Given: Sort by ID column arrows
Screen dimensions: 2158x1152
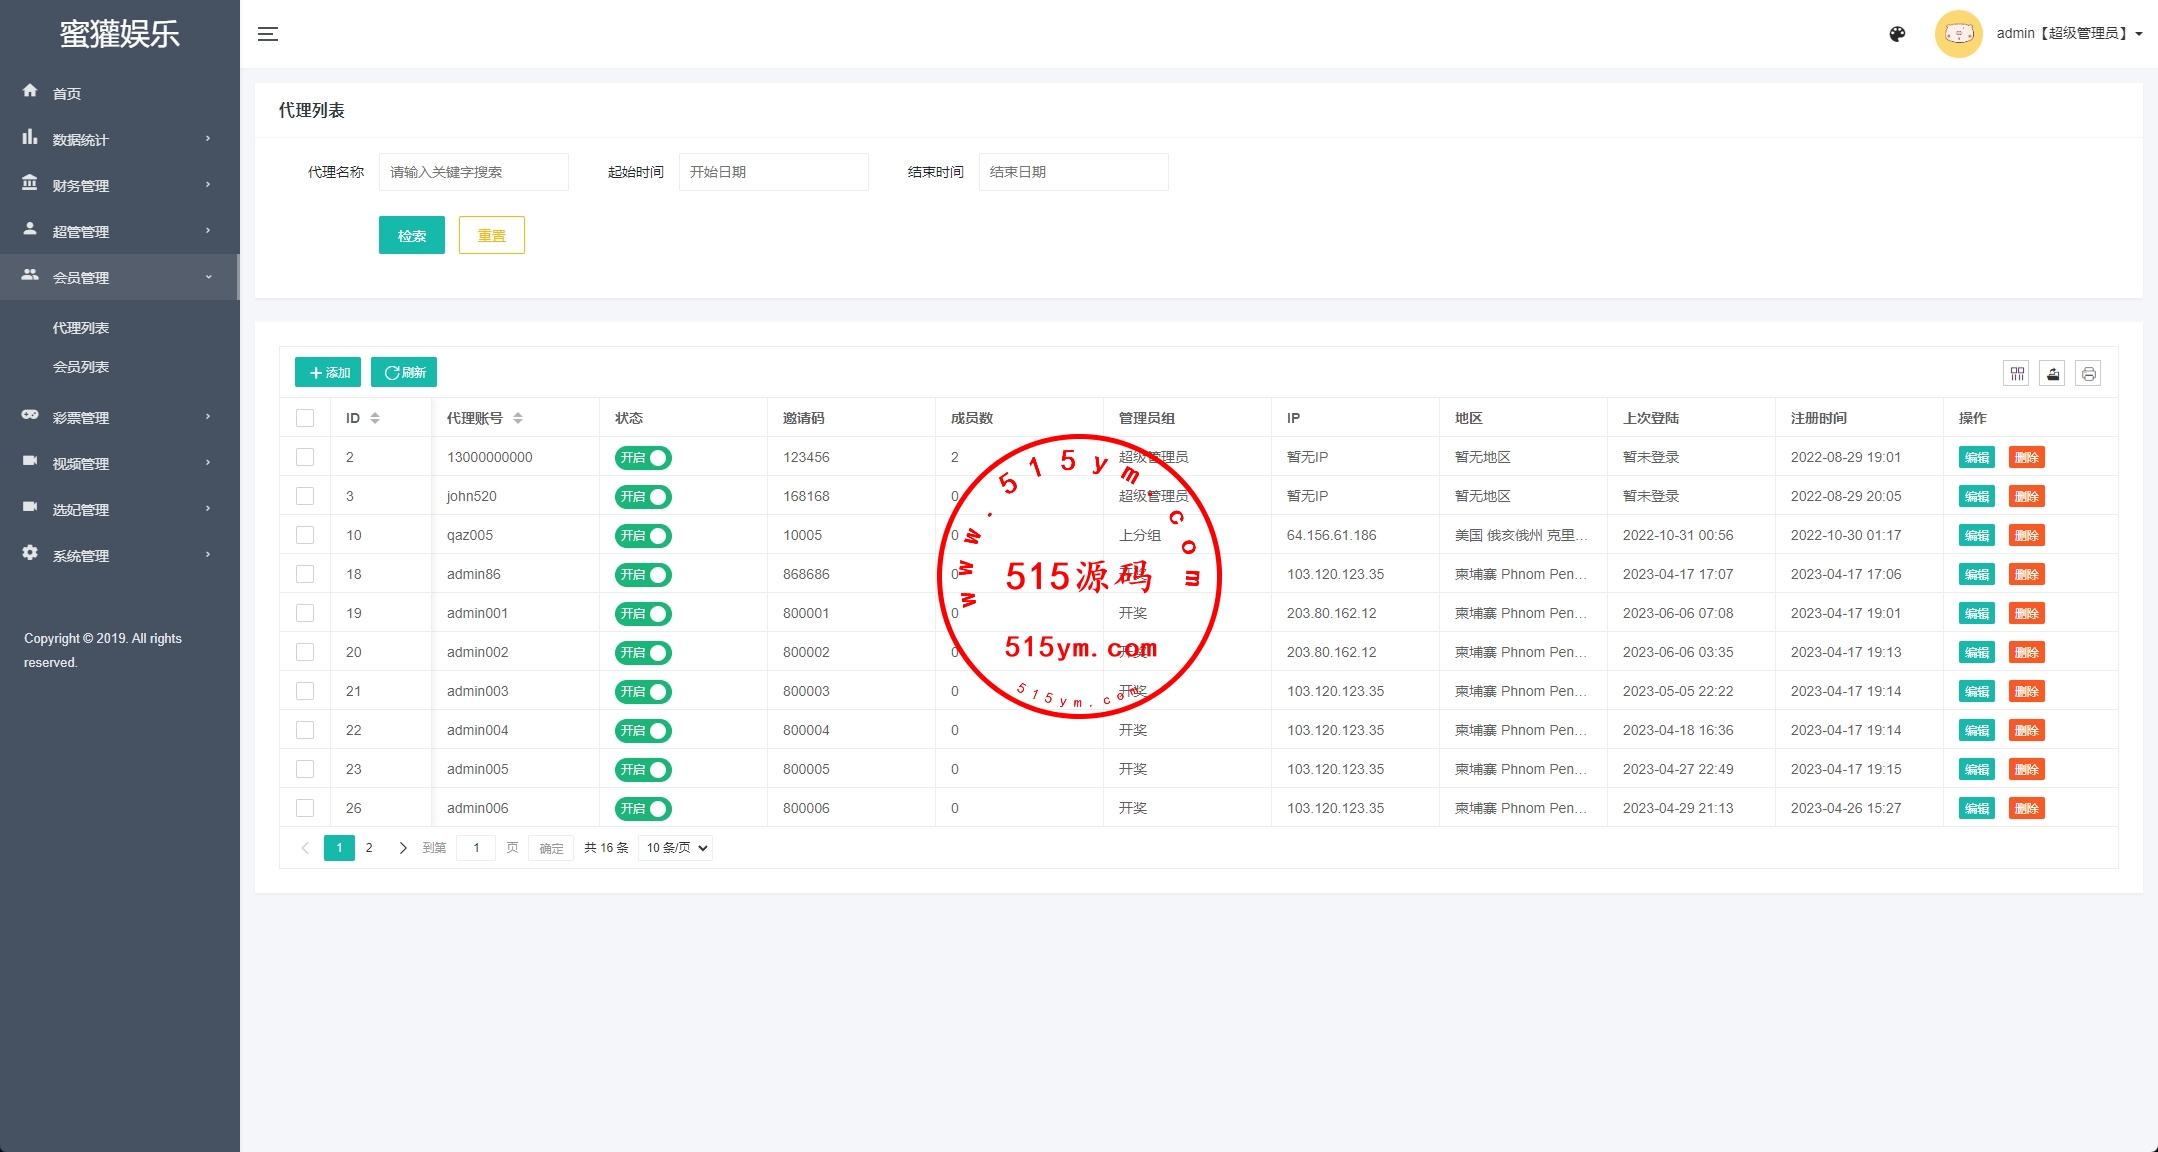Looking at the screenshot, I should (375, 418).
